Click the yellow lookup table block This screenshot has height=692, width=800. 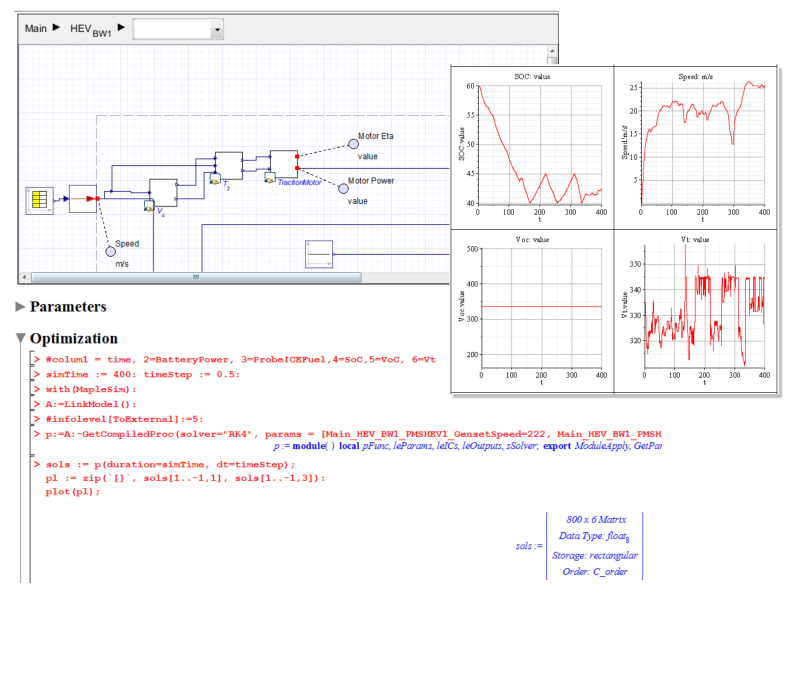click(x=39, y=200)
